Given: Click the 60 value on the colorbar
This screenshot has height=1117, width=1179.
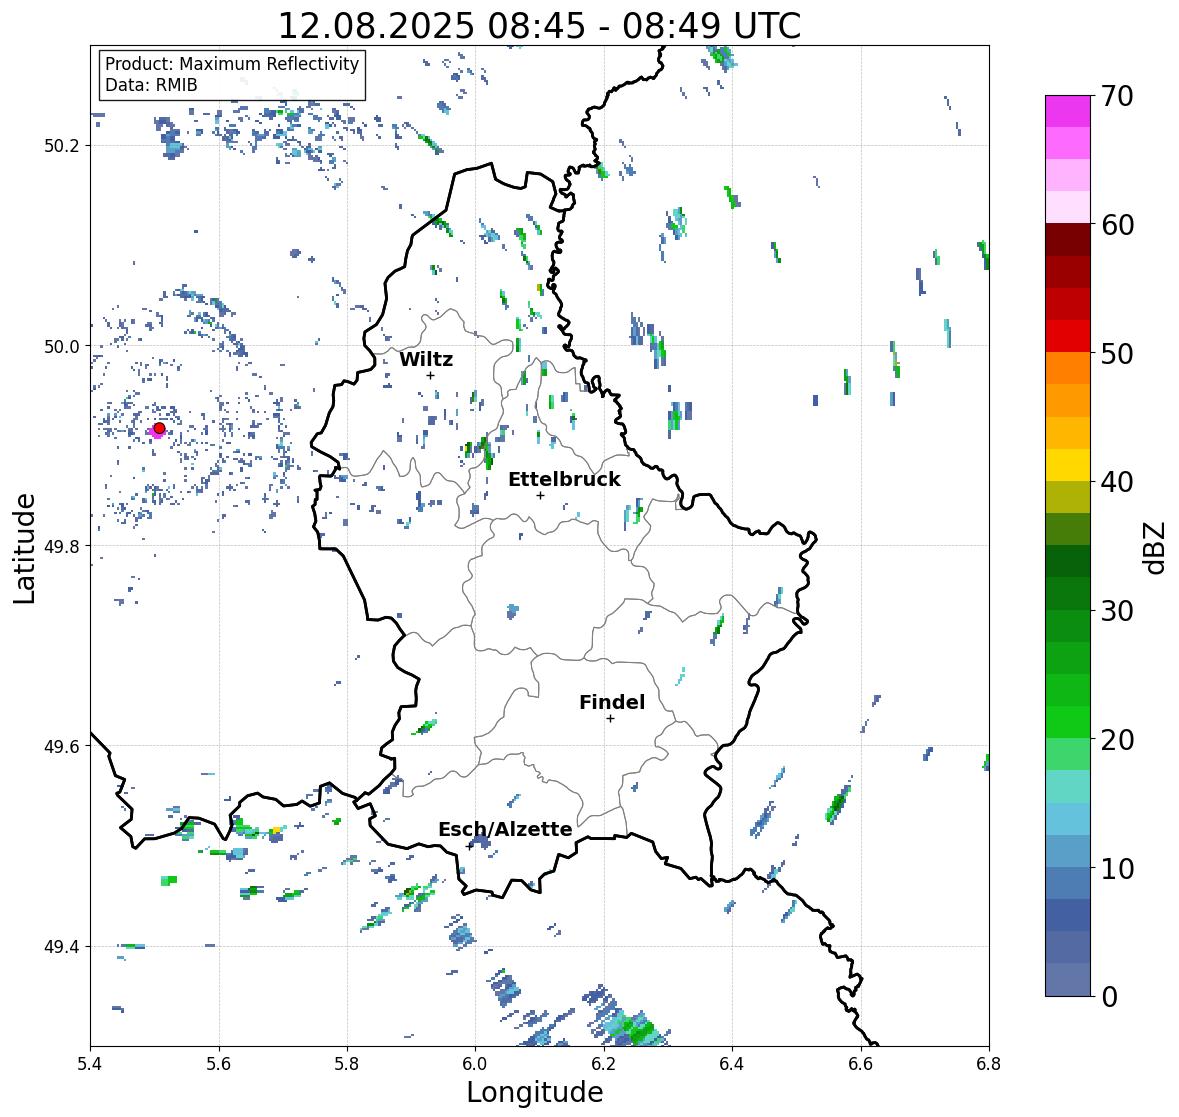Looking at the screenshot, I should coord(1117,225).
